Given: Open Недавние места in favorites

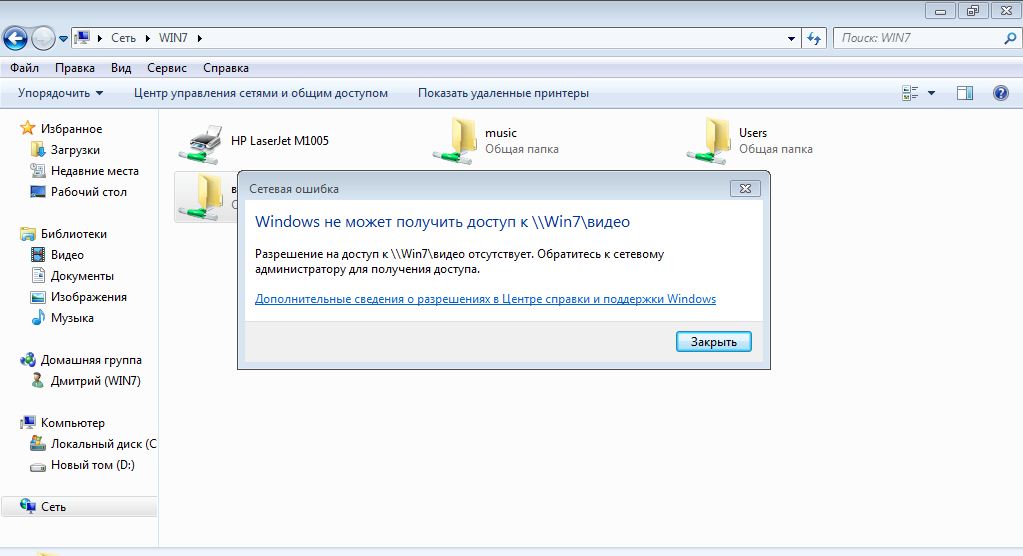Looking at the screenshot, I should coord(95,171).
